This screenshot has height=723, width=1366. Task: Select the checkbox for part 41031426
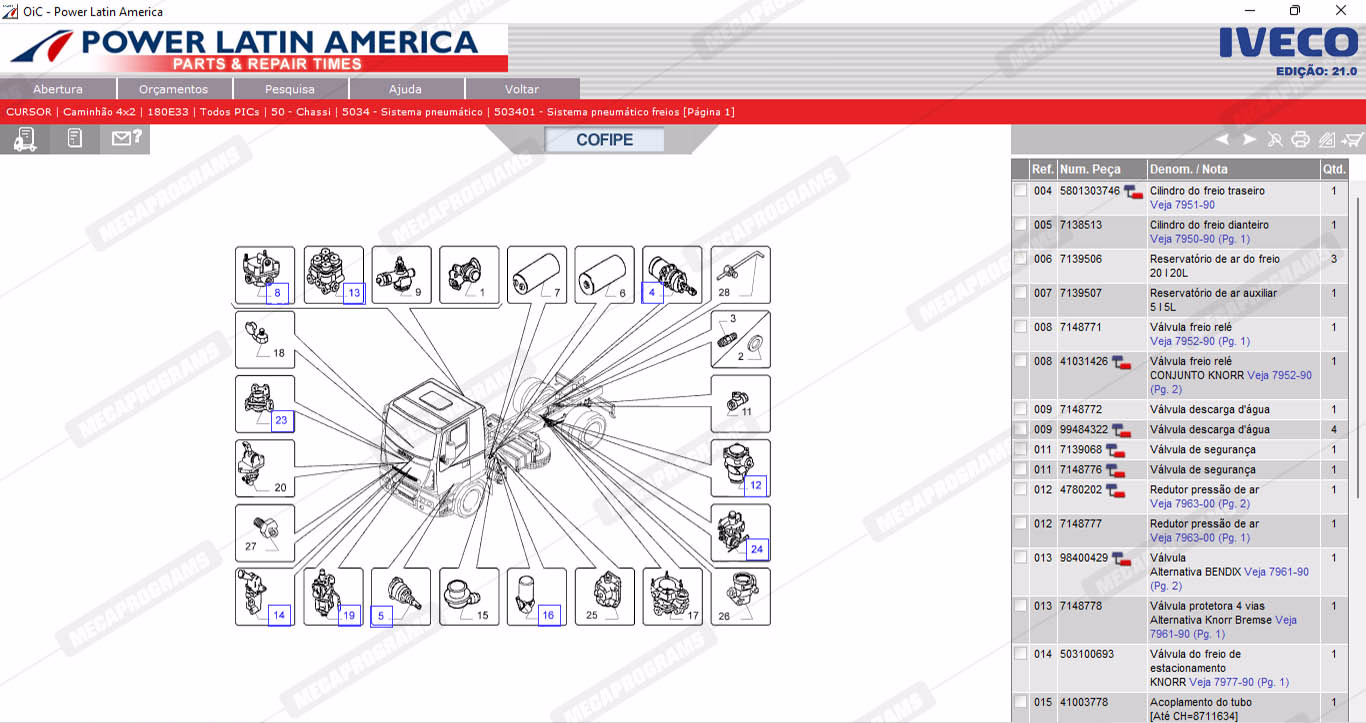(1020, 361)
